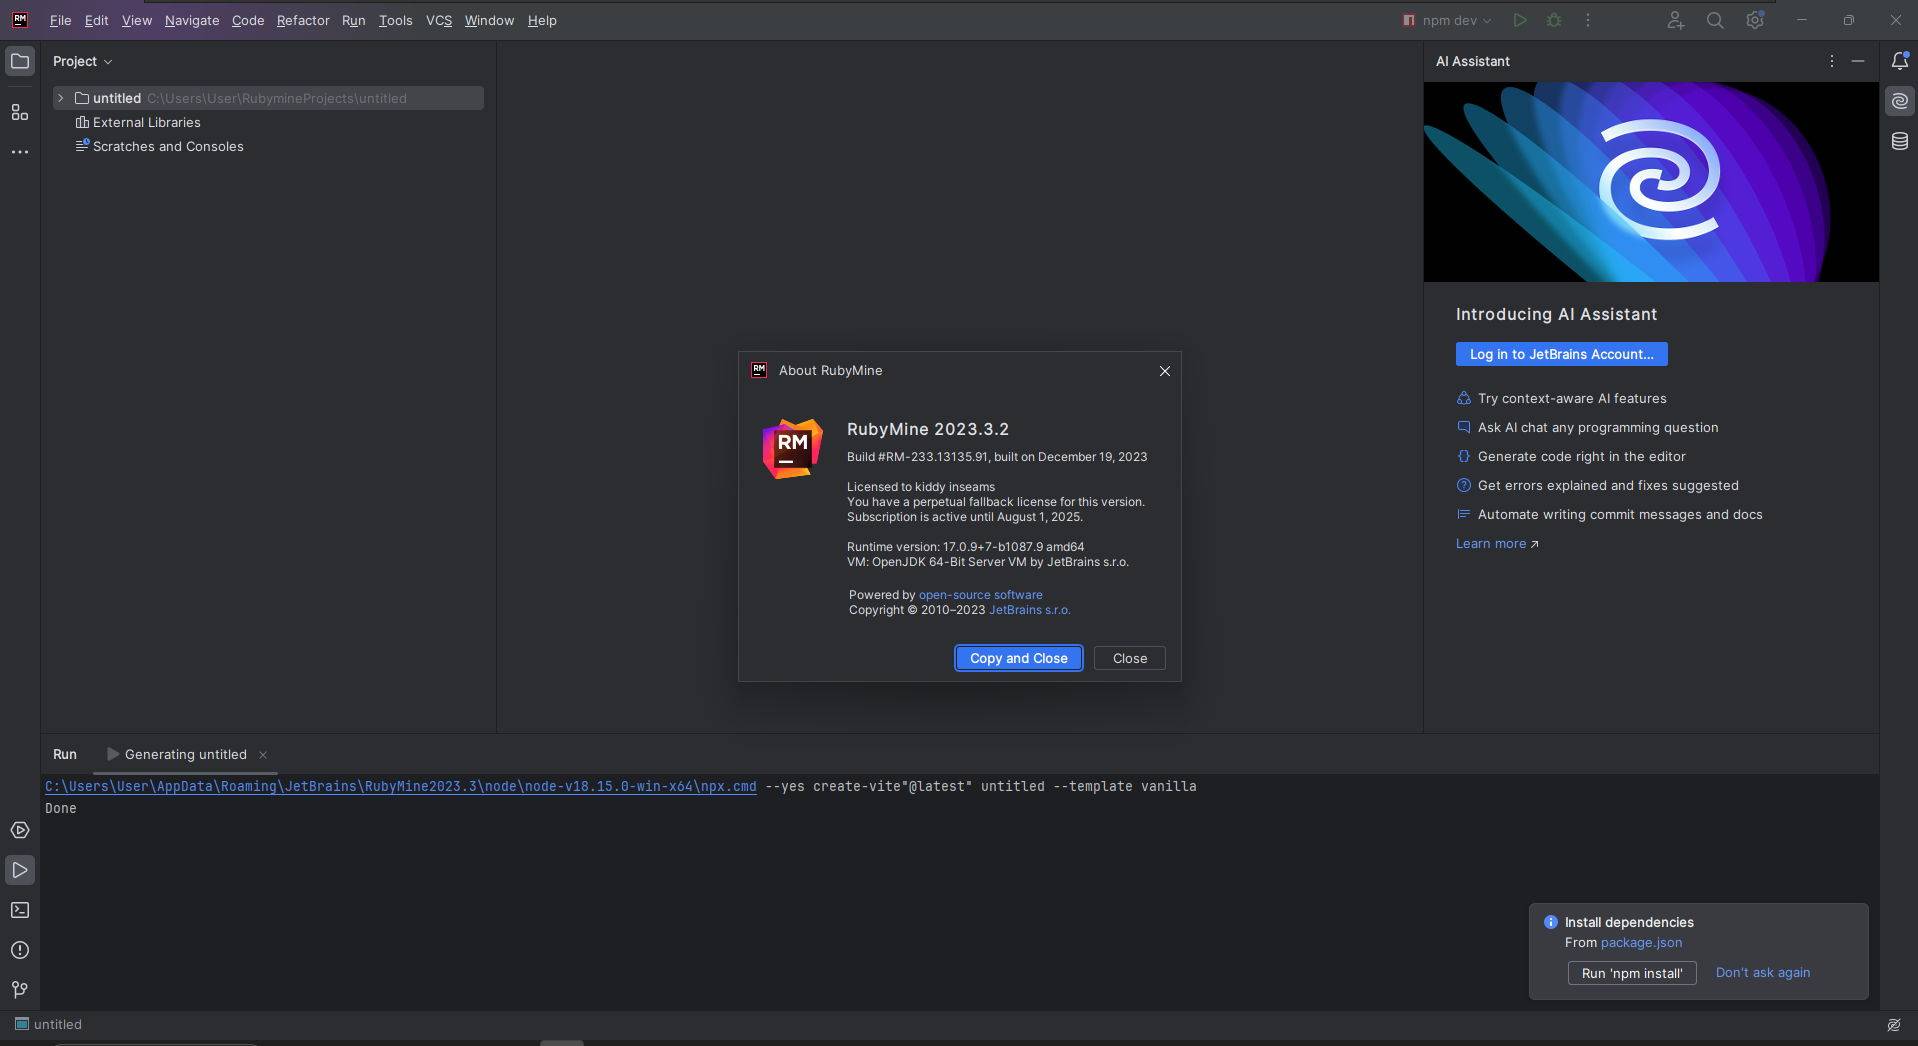Select the Generating untitled tab
Screen dimensions: 1918x1046
[x=185, y=755]
